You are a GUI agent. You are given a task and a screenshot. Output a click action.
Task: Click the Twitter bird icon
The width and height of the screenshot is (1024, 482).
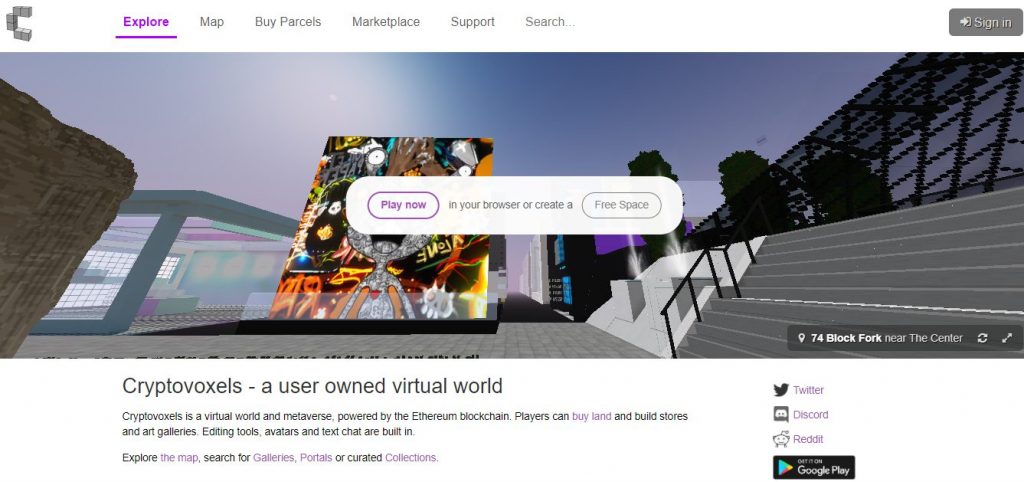pos(781,391)
